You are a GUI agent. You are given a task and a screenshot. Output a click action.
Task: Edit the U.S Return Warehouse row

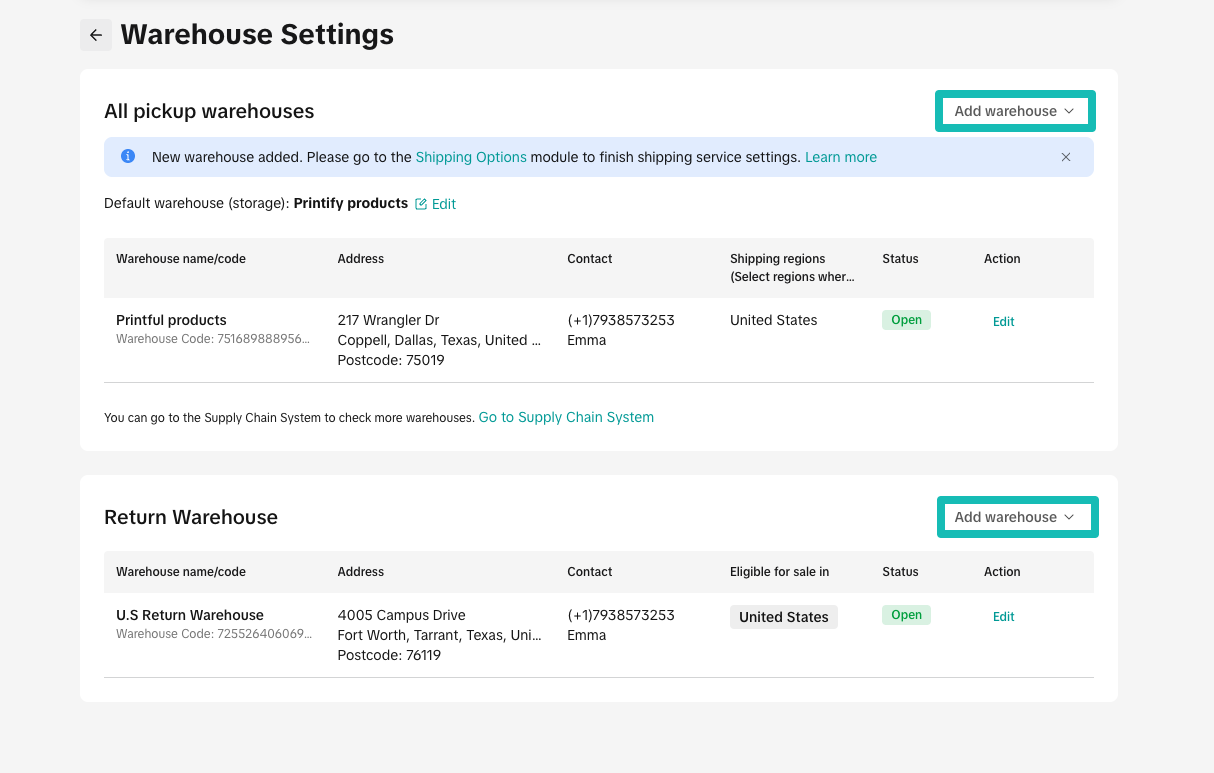(1003, 617)
